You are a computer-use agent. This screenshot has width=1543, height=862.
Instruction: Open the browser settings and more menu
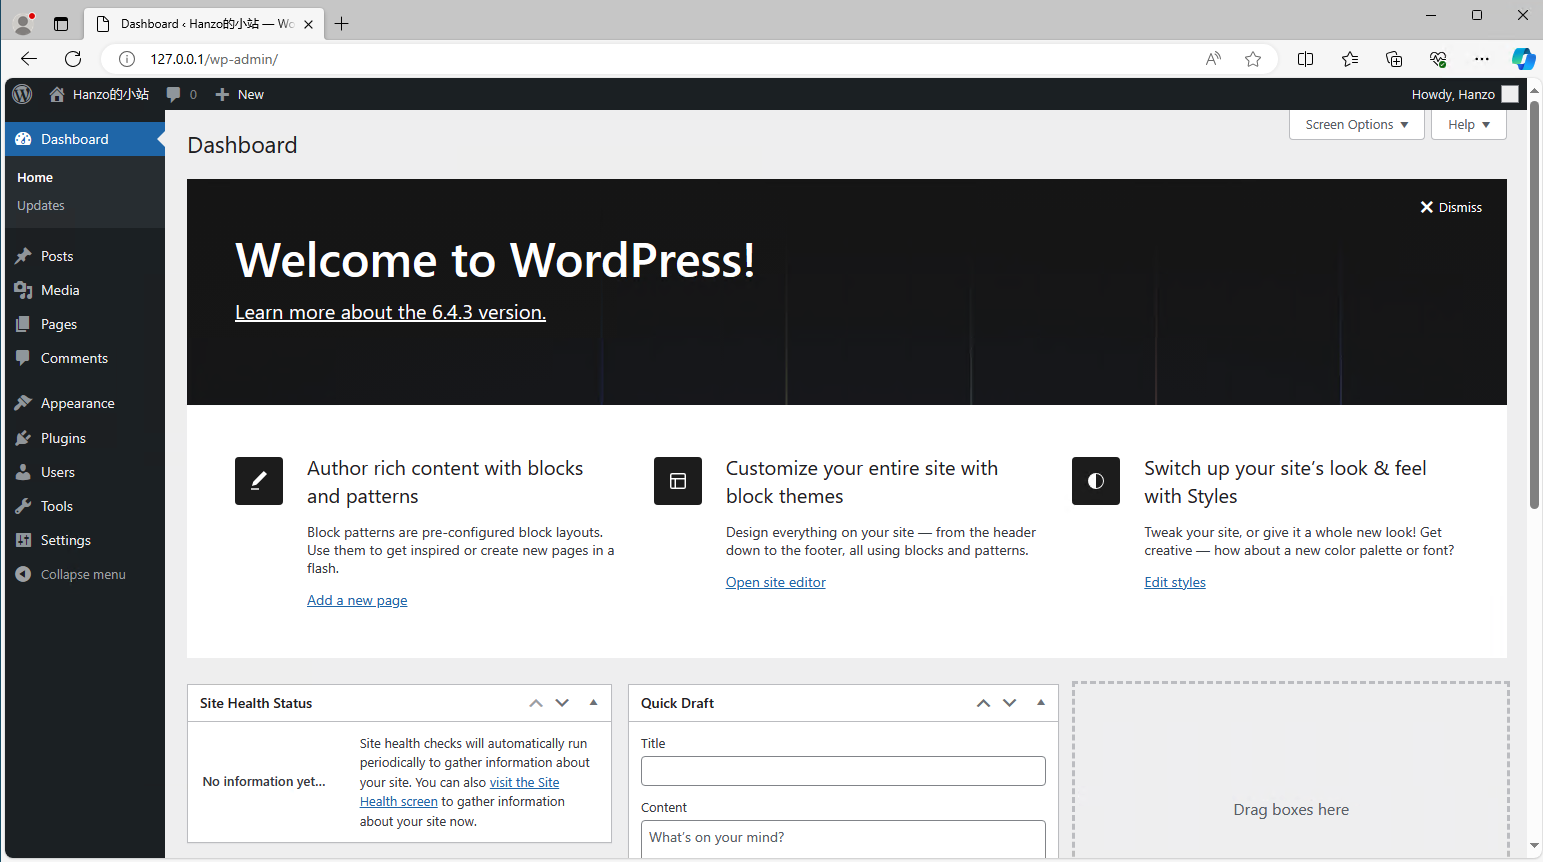click(1482, 59)
